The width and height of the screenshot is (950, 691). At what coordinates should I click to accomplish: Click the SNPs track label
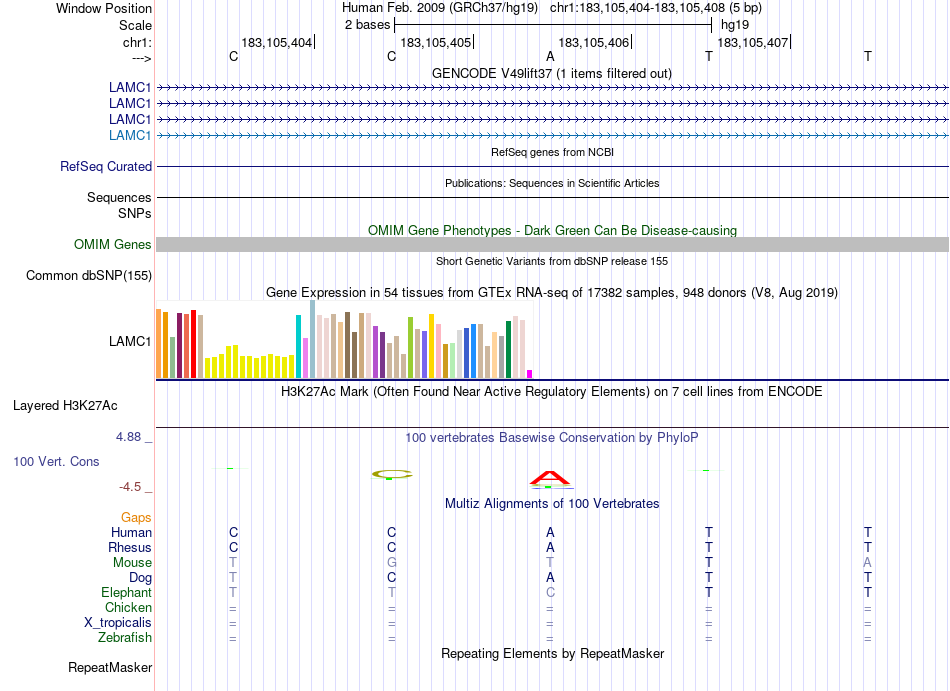point(135,213)
